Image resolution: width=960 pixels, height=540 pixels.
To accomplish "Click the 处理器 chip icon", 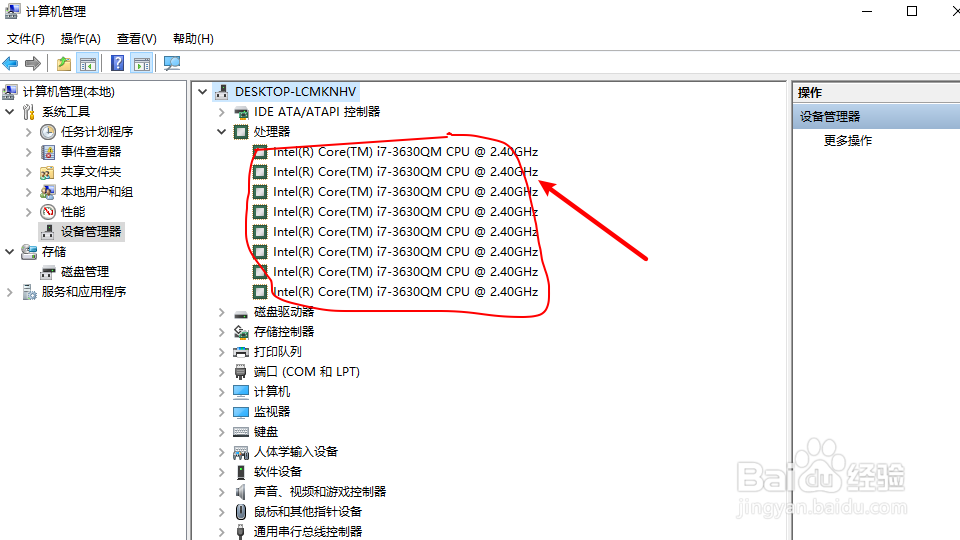I will [x=241, y=132].
